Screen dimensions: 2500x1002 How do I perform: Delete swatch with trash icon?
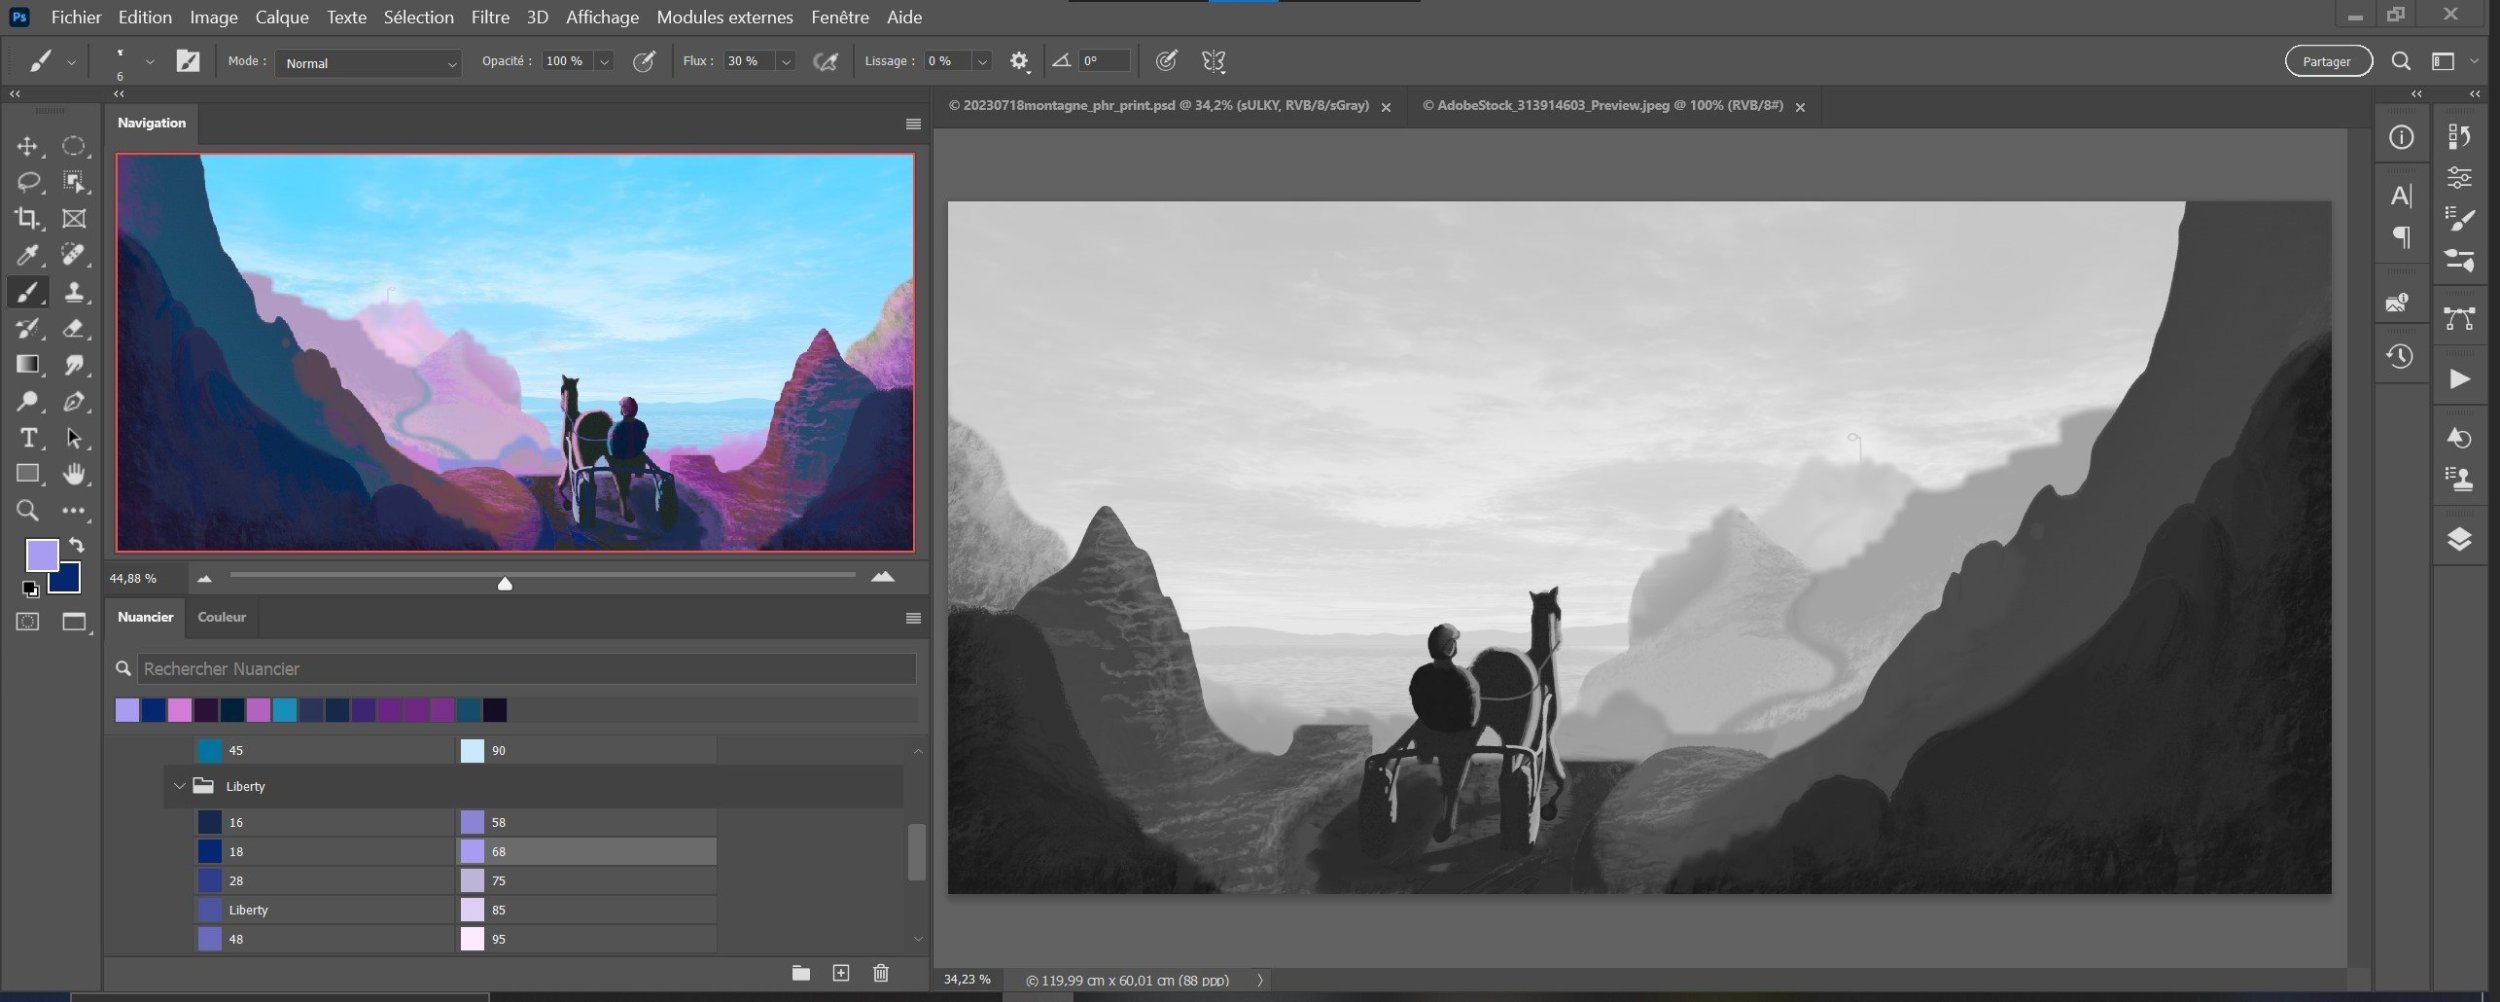[x=880, y=973]
